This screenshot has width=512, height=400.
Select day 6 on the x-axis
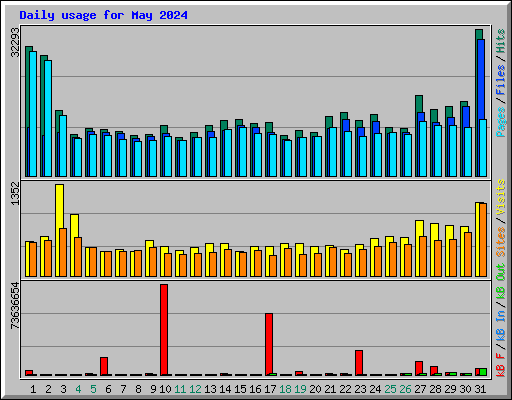tap(108, 389)
